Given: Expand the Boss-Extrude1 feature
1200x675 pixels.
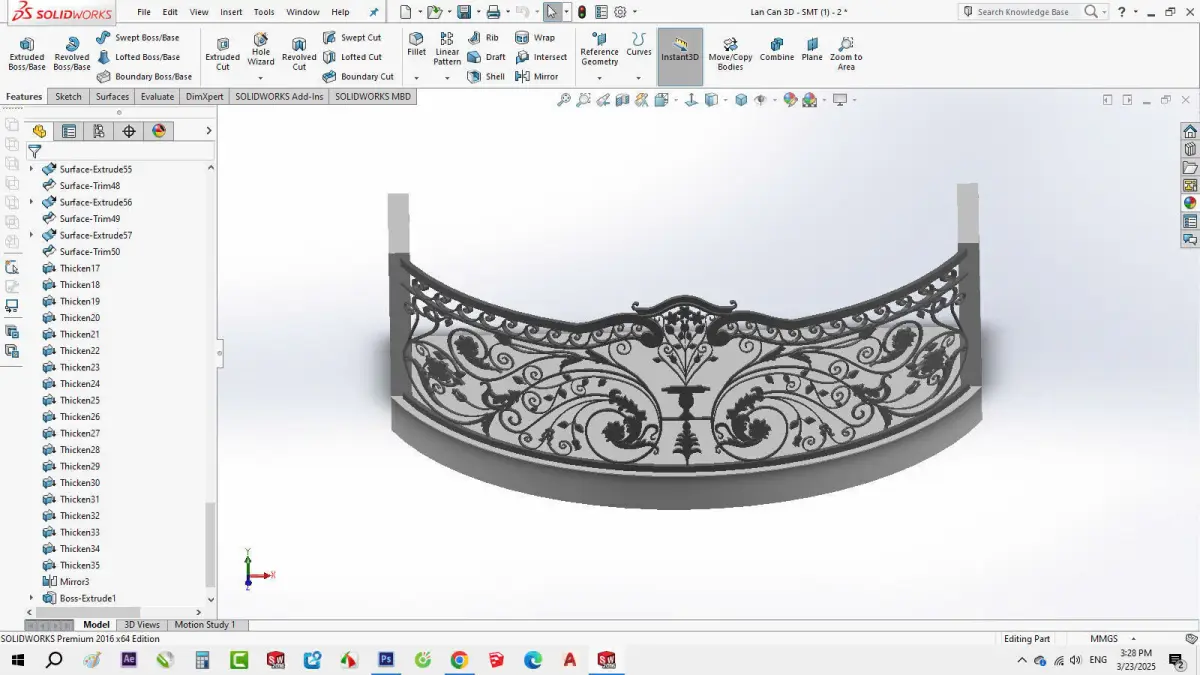Looking at the screenshot, I should 31,598.
